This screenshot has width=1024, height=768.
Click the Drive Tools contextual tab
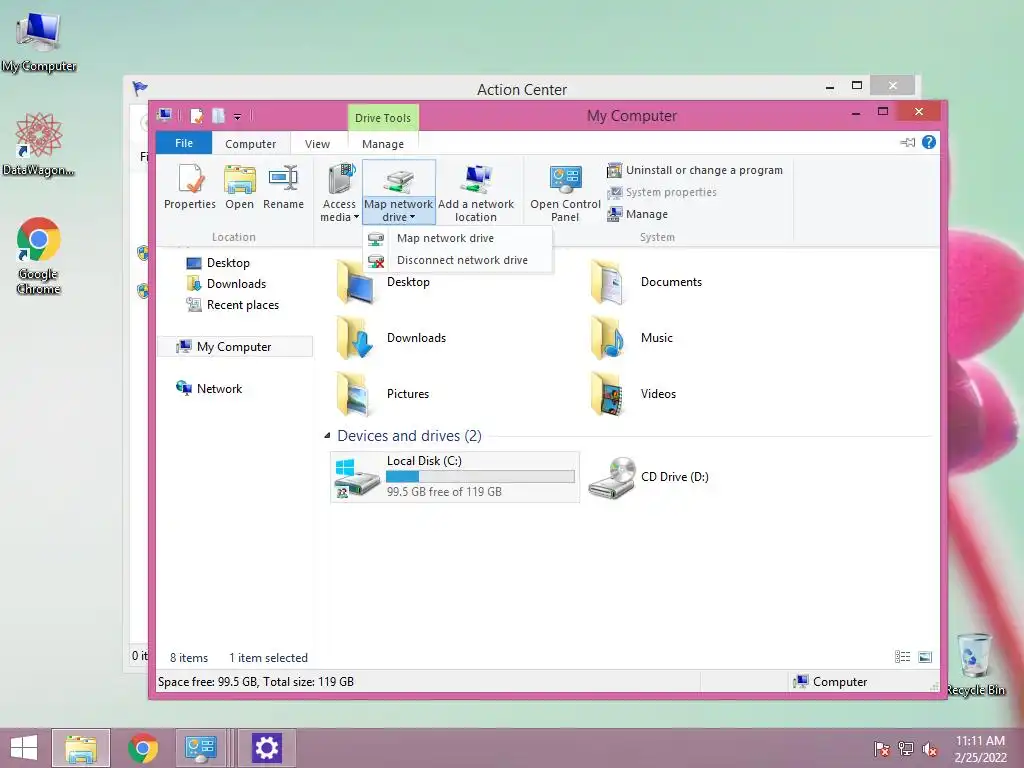click(383, 118)
